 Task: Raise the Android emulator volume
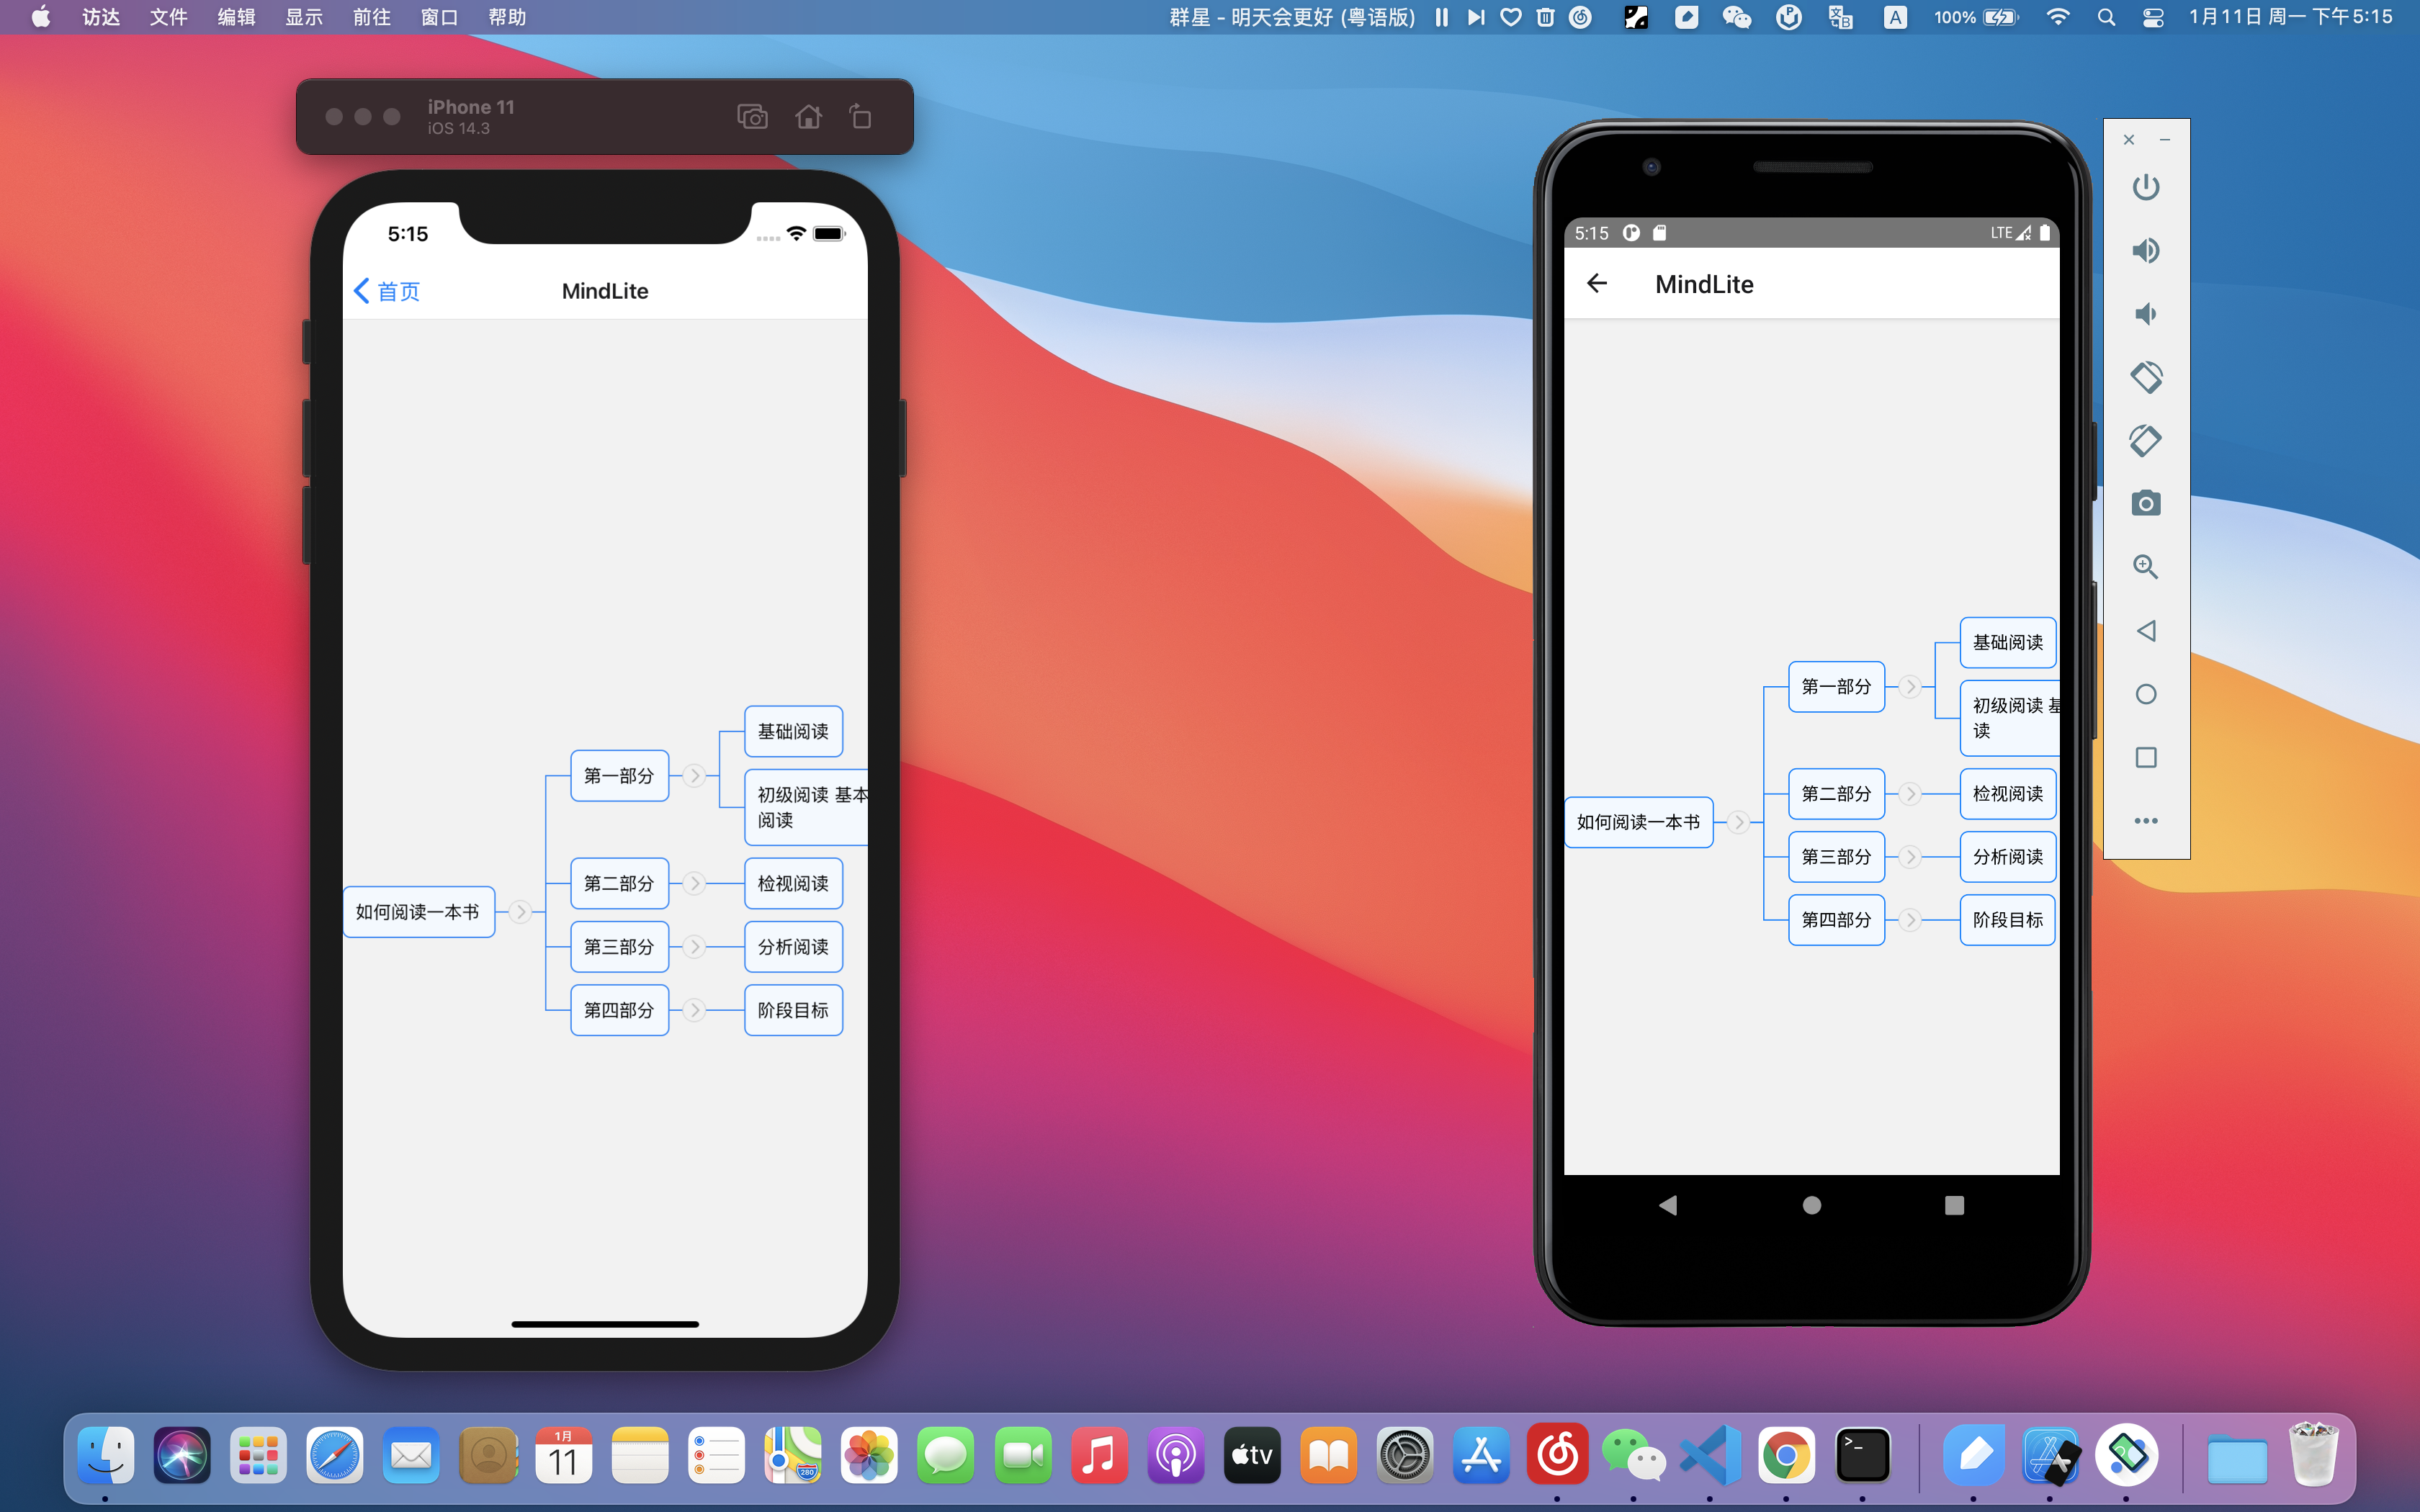click(x=2145, y=250)
